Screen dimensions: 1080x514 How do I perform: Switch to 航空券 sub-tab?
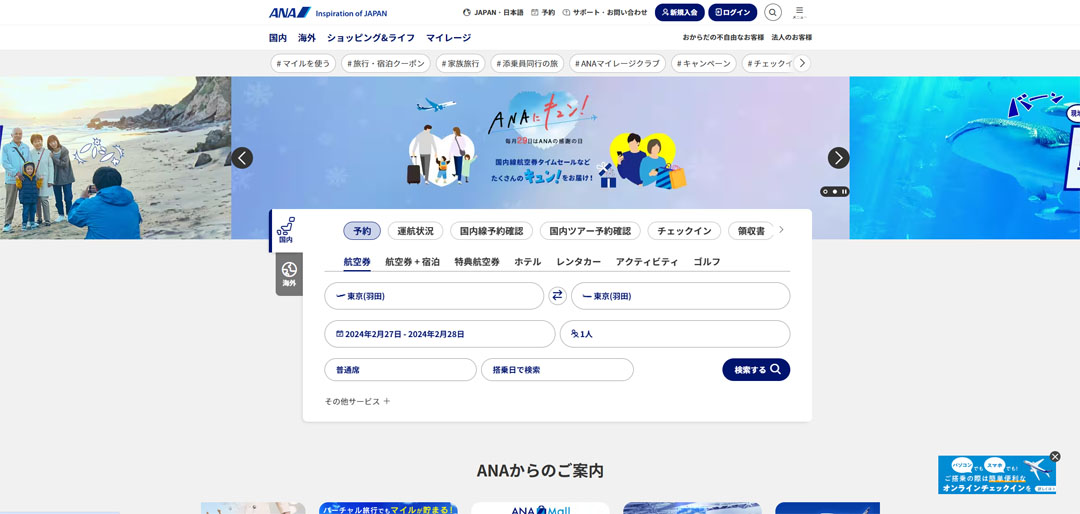point(357,262)
